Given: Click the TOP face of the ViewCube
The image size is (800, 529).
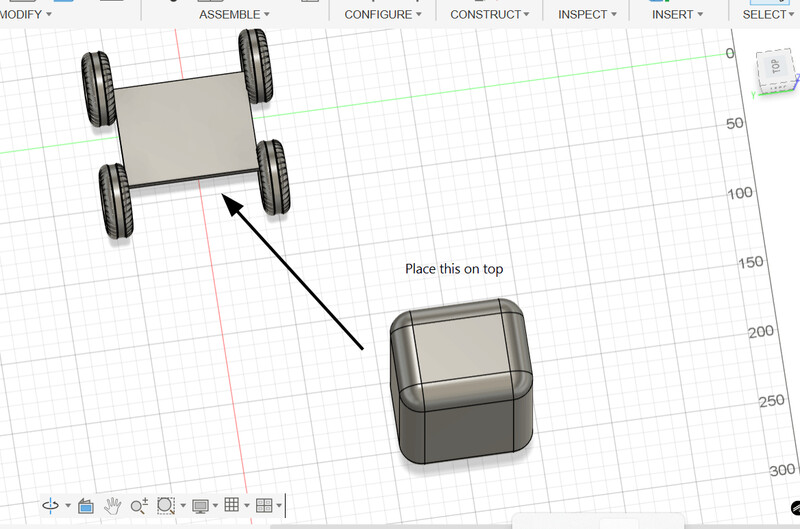Looking at the screenshot, I should pyautogui.click(x=776, y=67).
